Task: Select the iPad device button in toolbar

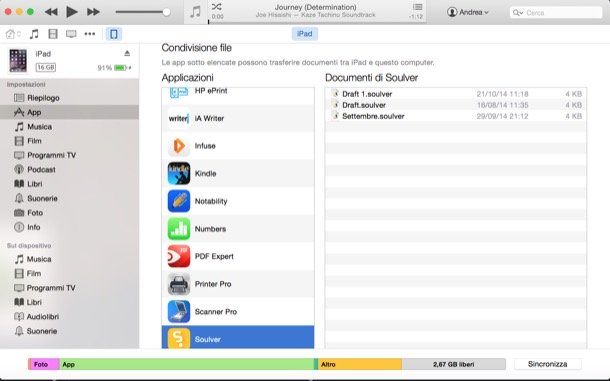Action: coord(114,34)
